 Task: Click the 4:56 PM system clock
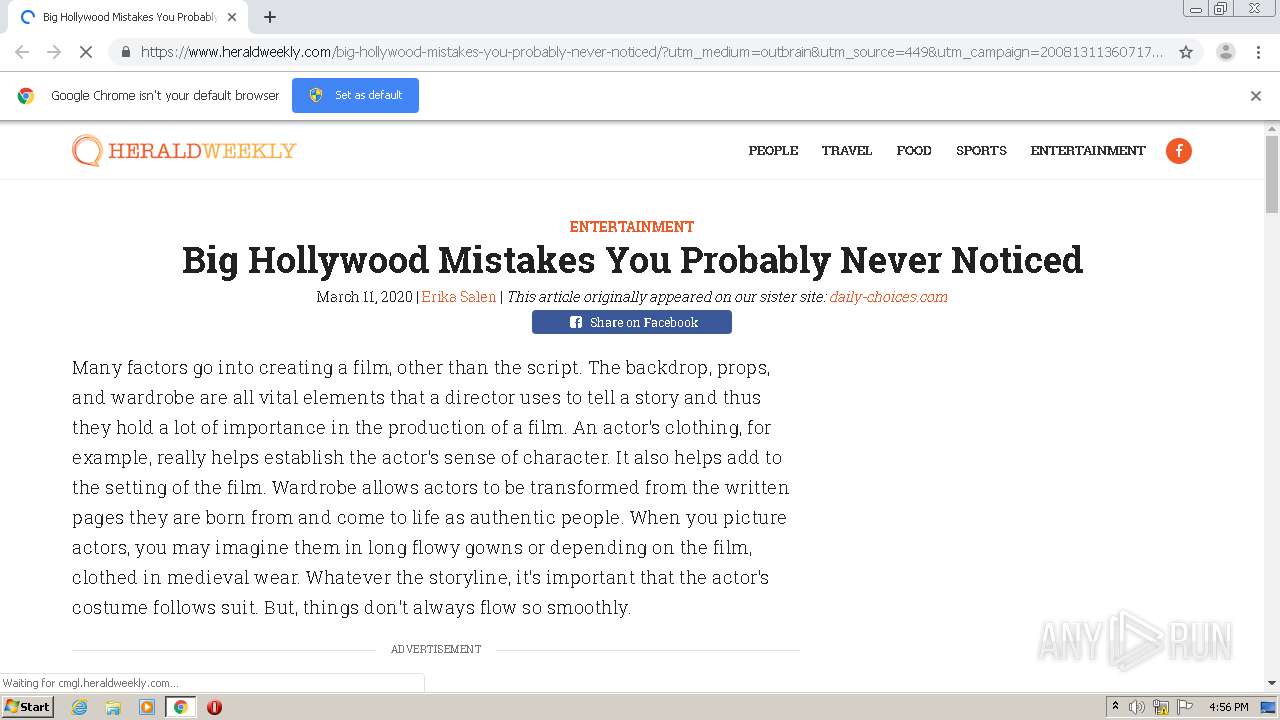(1229, 707)
